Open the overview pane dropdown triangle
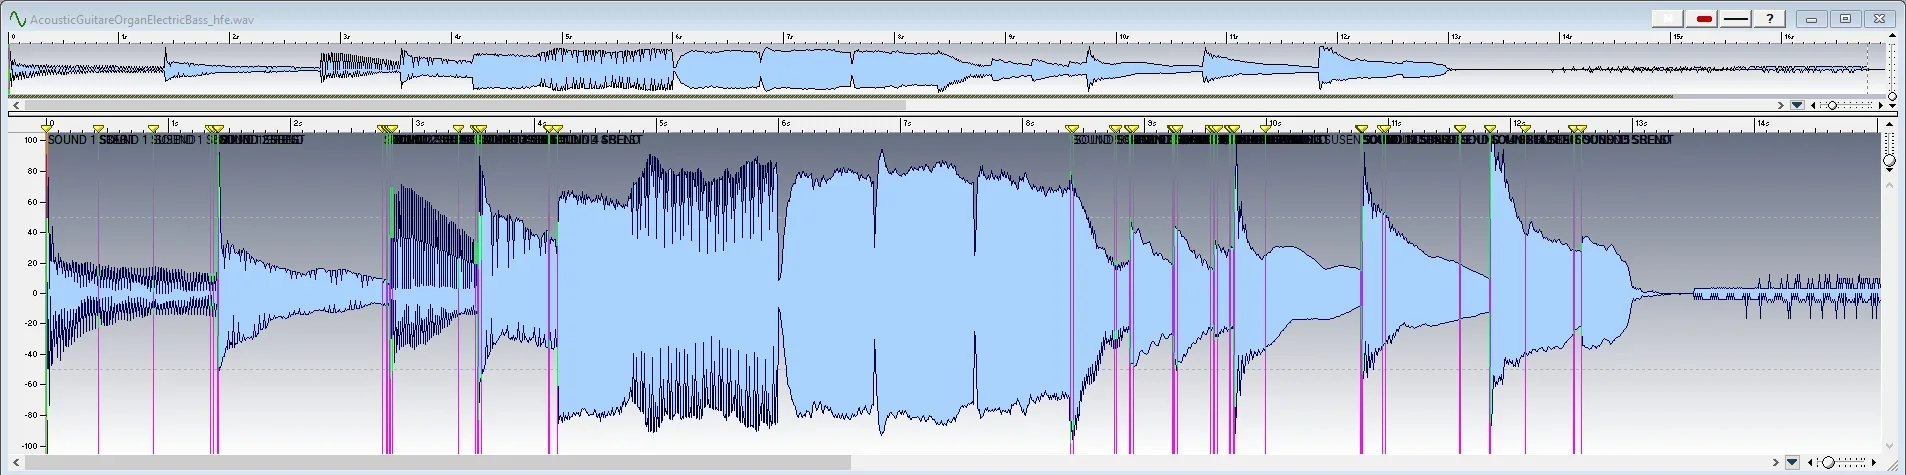Screen dimensions: 1906x475 coord(1797,105)
